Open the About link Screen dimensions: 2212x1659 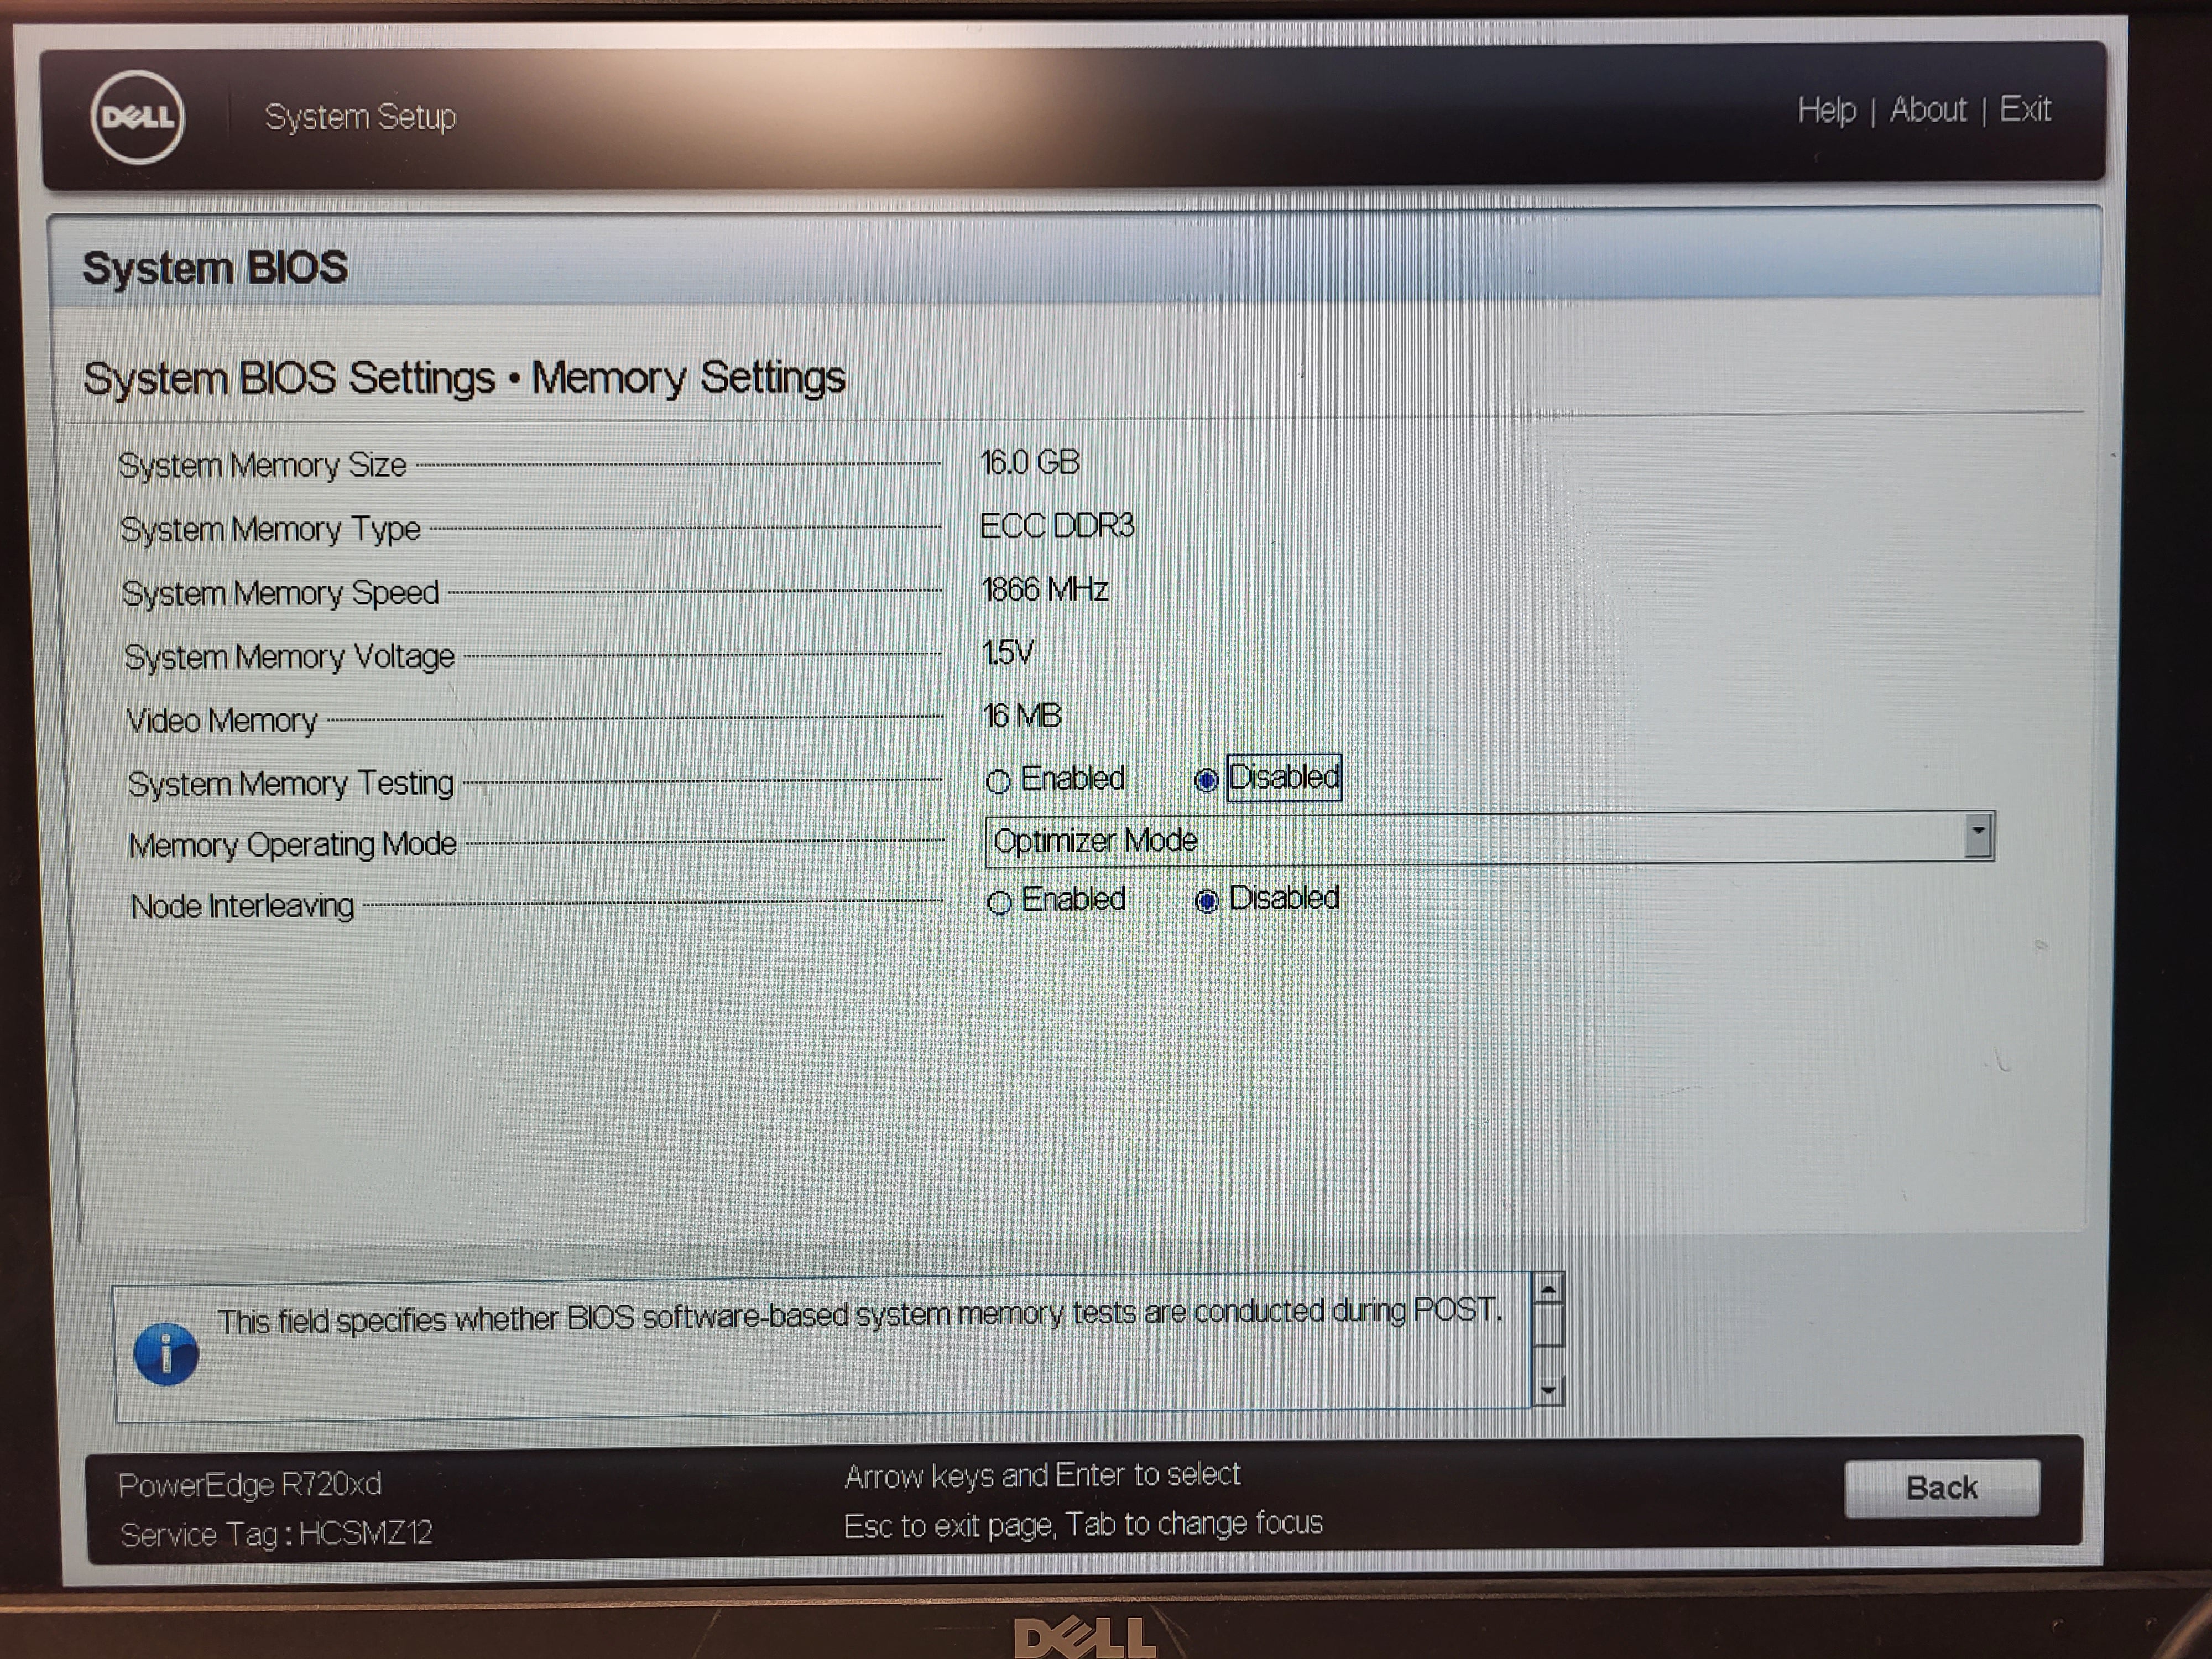[1928, 109]
